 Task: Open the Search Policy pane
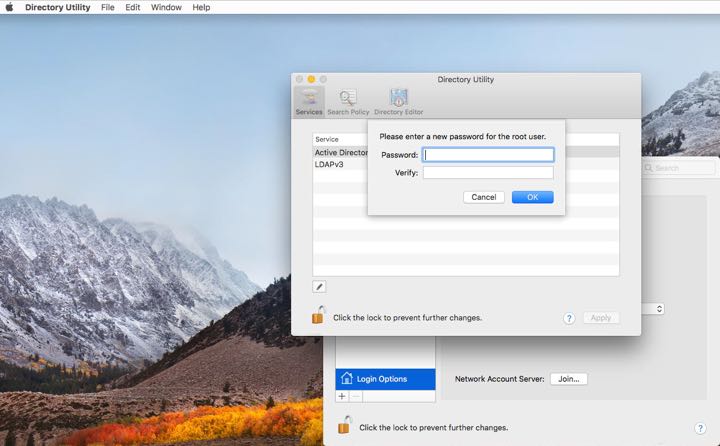coord(347,101)
